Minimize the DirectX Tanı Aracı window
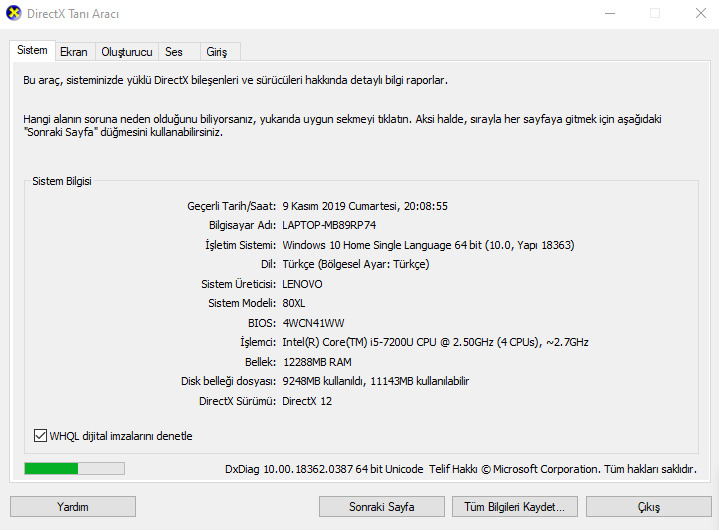The image size is (719, 530). coord(610,13)
